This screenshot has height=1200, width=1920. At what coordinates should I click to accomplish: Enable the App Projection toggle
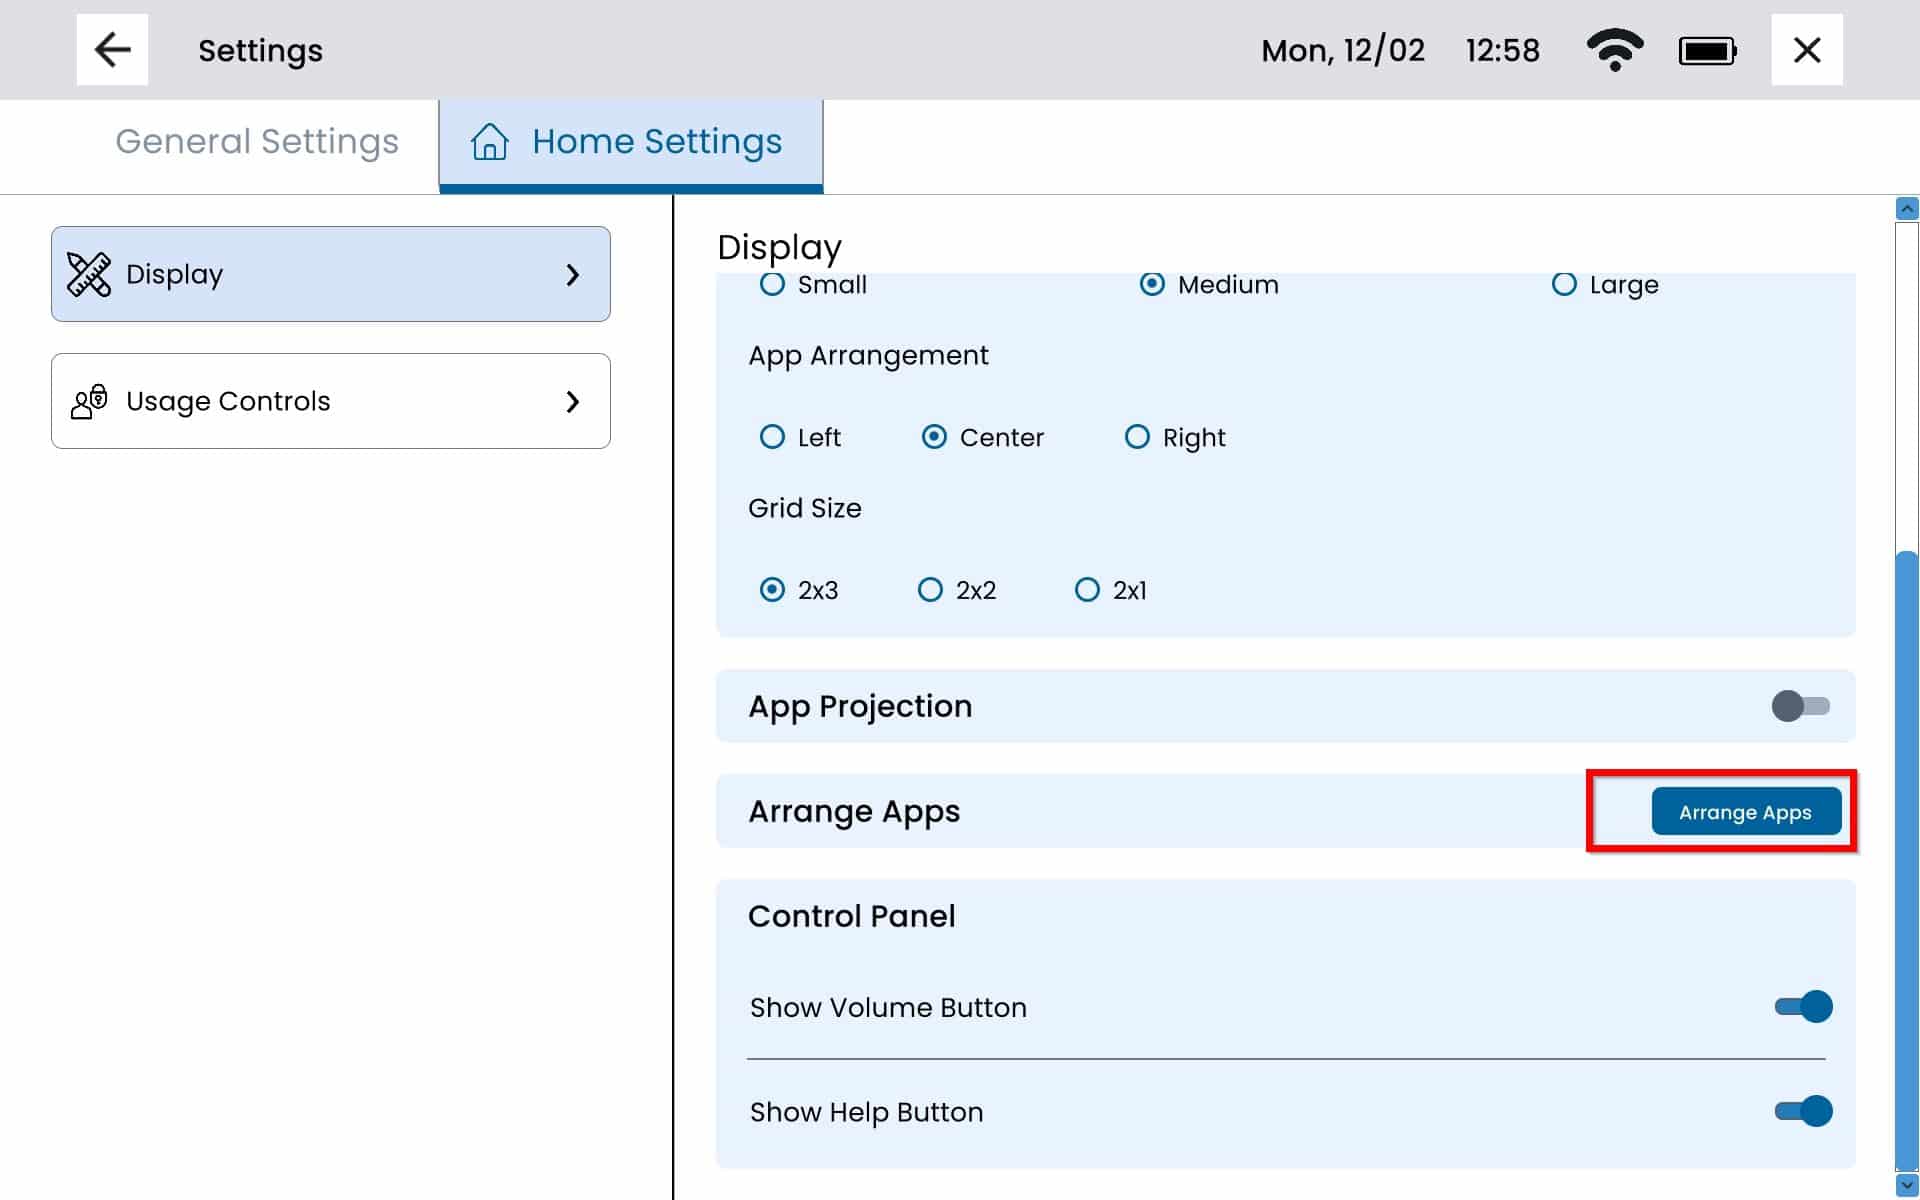point(1800,706)
